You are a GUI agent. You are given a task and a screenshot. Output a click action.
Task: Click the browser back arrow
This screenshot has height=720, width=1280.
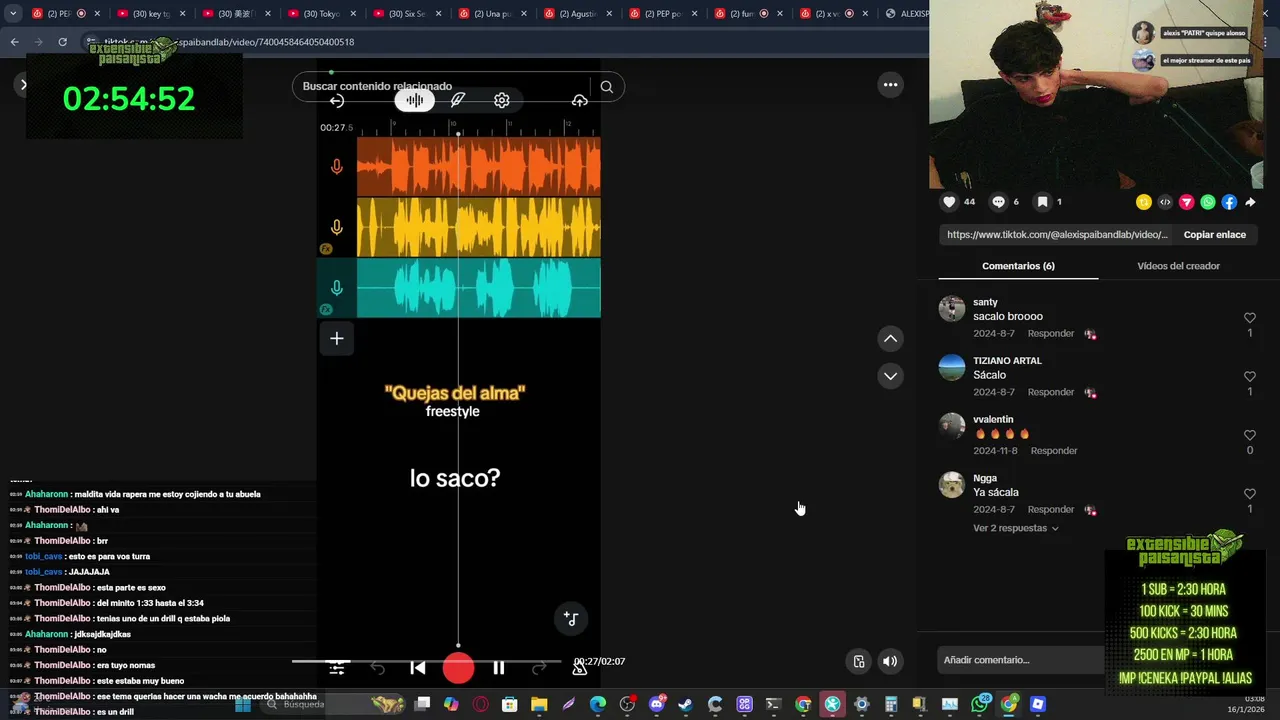click(x=14, y=42)
